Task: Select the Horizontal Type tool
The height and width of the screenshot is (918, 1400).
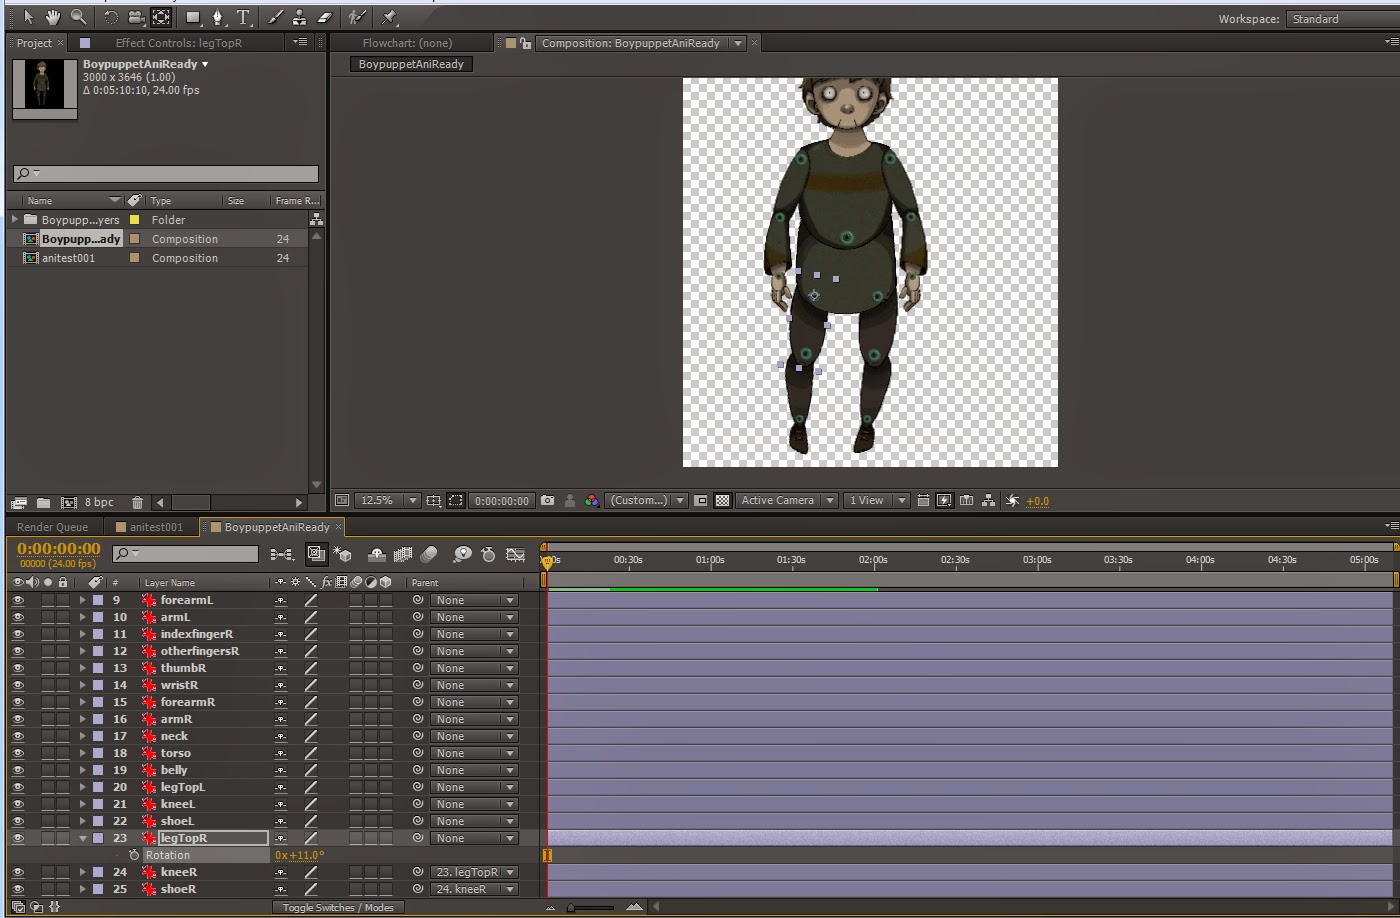Action: tap(243, 18)
